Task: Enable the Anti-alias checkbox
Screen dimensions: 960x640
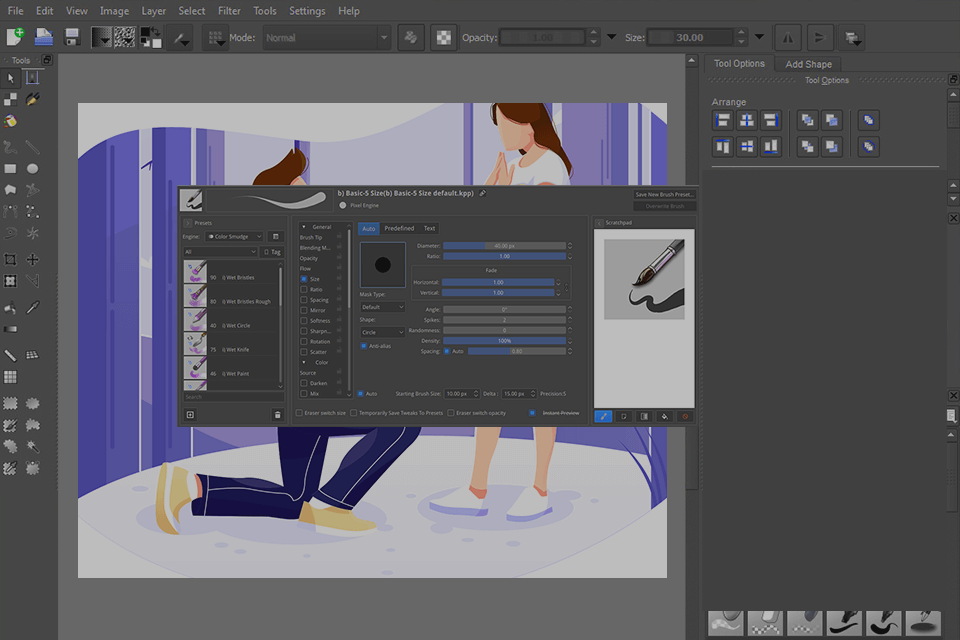Action: [x=363, y=346]
